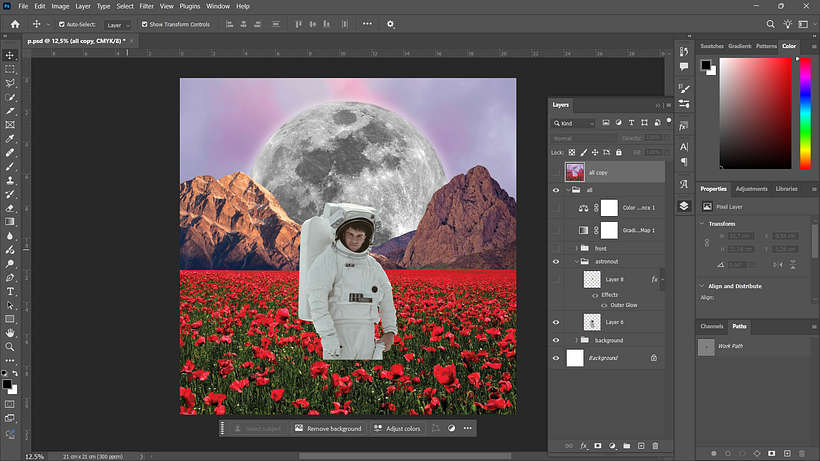This screenshot has width=820, height=461.
Task: Select the Zoom tool
Action: coord(10,347)
